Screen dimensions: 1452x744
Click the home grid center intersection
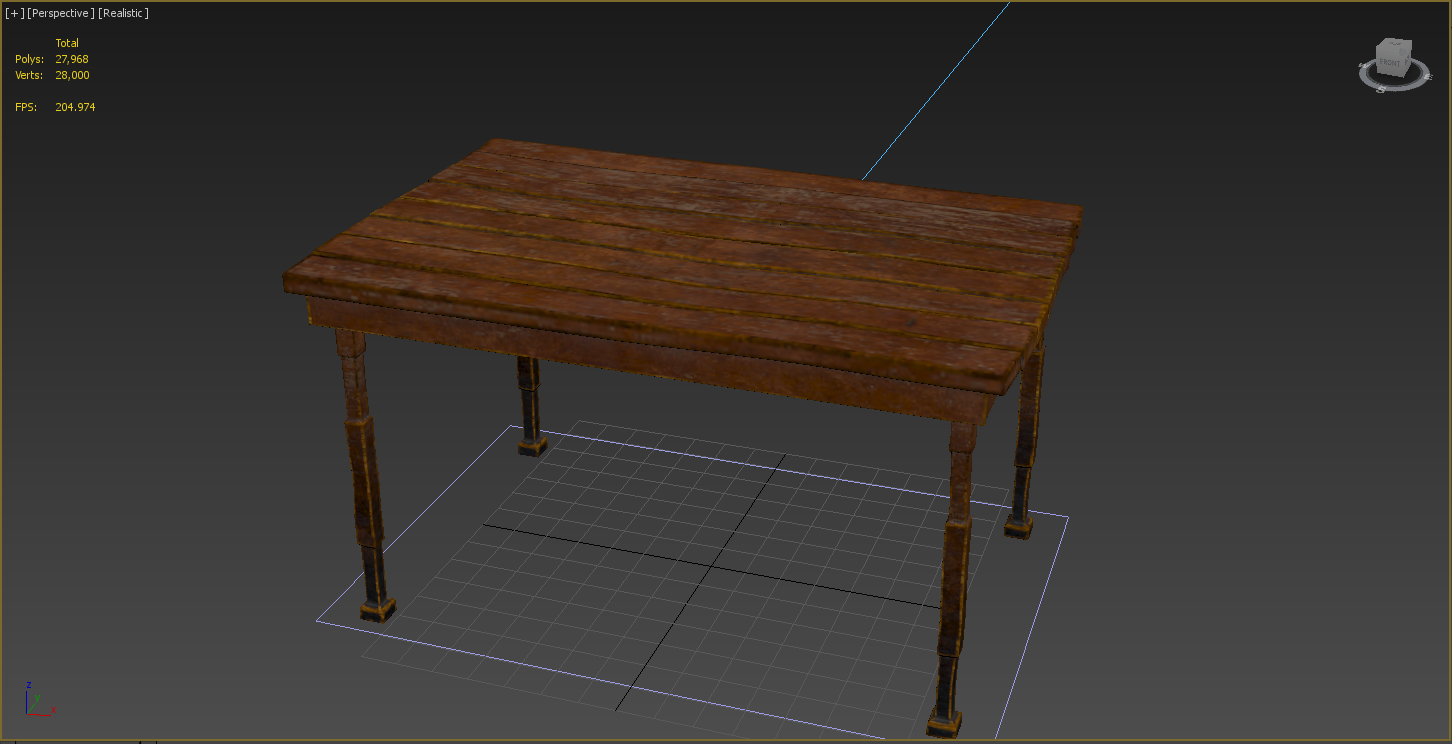712,564
